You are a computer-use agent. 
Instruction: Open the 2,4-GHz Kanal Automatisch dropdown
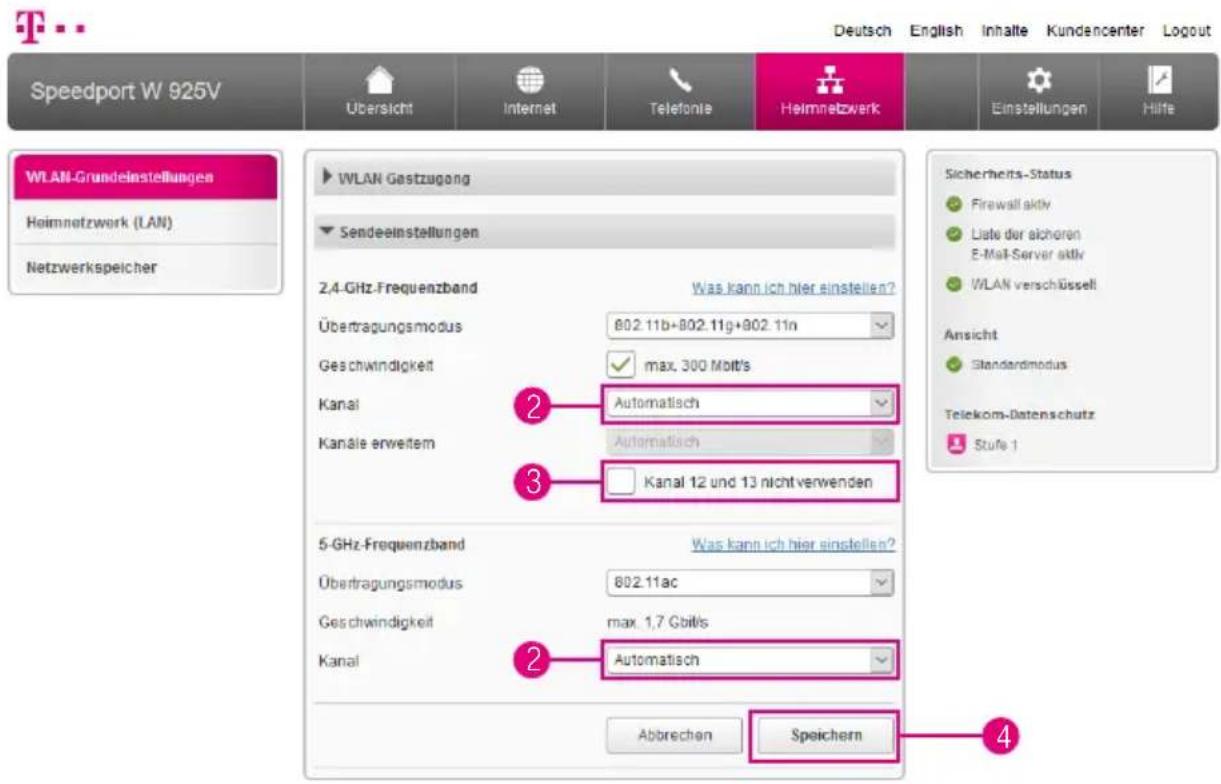748,403
